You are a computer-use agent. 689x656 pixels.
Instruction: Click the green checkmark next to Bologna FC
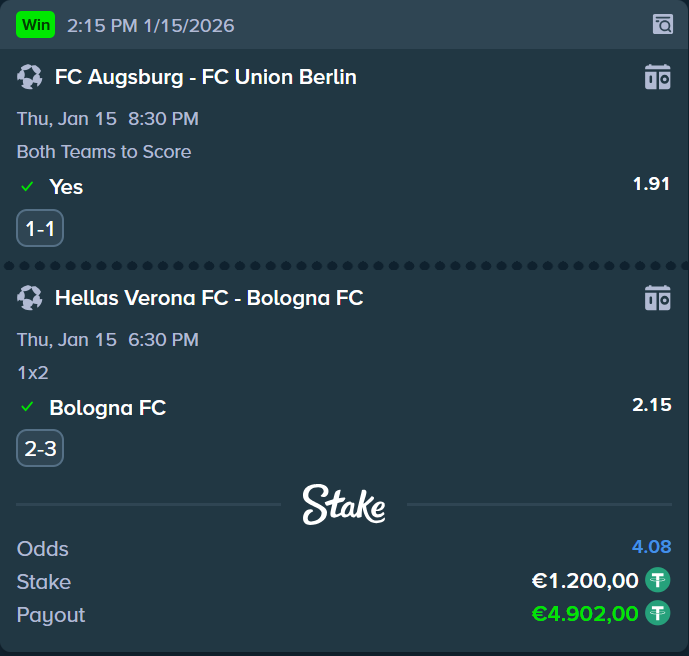(27, 407)
